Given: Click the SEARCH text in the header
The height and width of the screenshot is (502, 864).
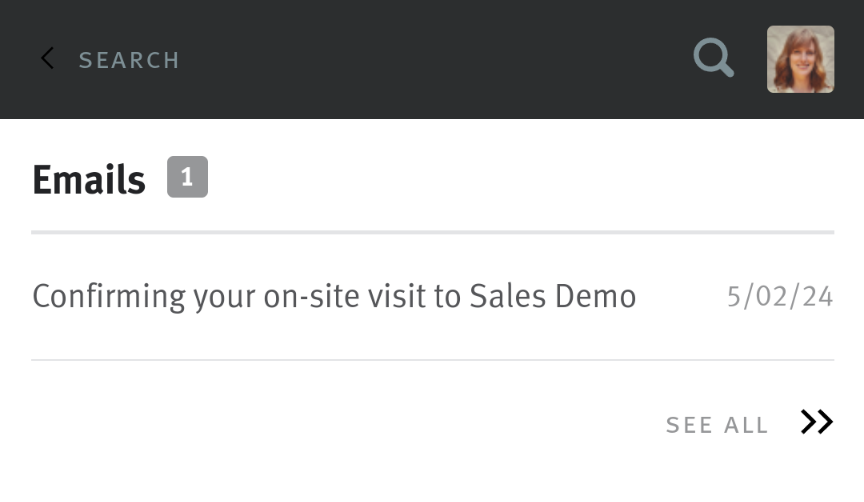Looking at the screenshot, I should (x=129, y=60).
